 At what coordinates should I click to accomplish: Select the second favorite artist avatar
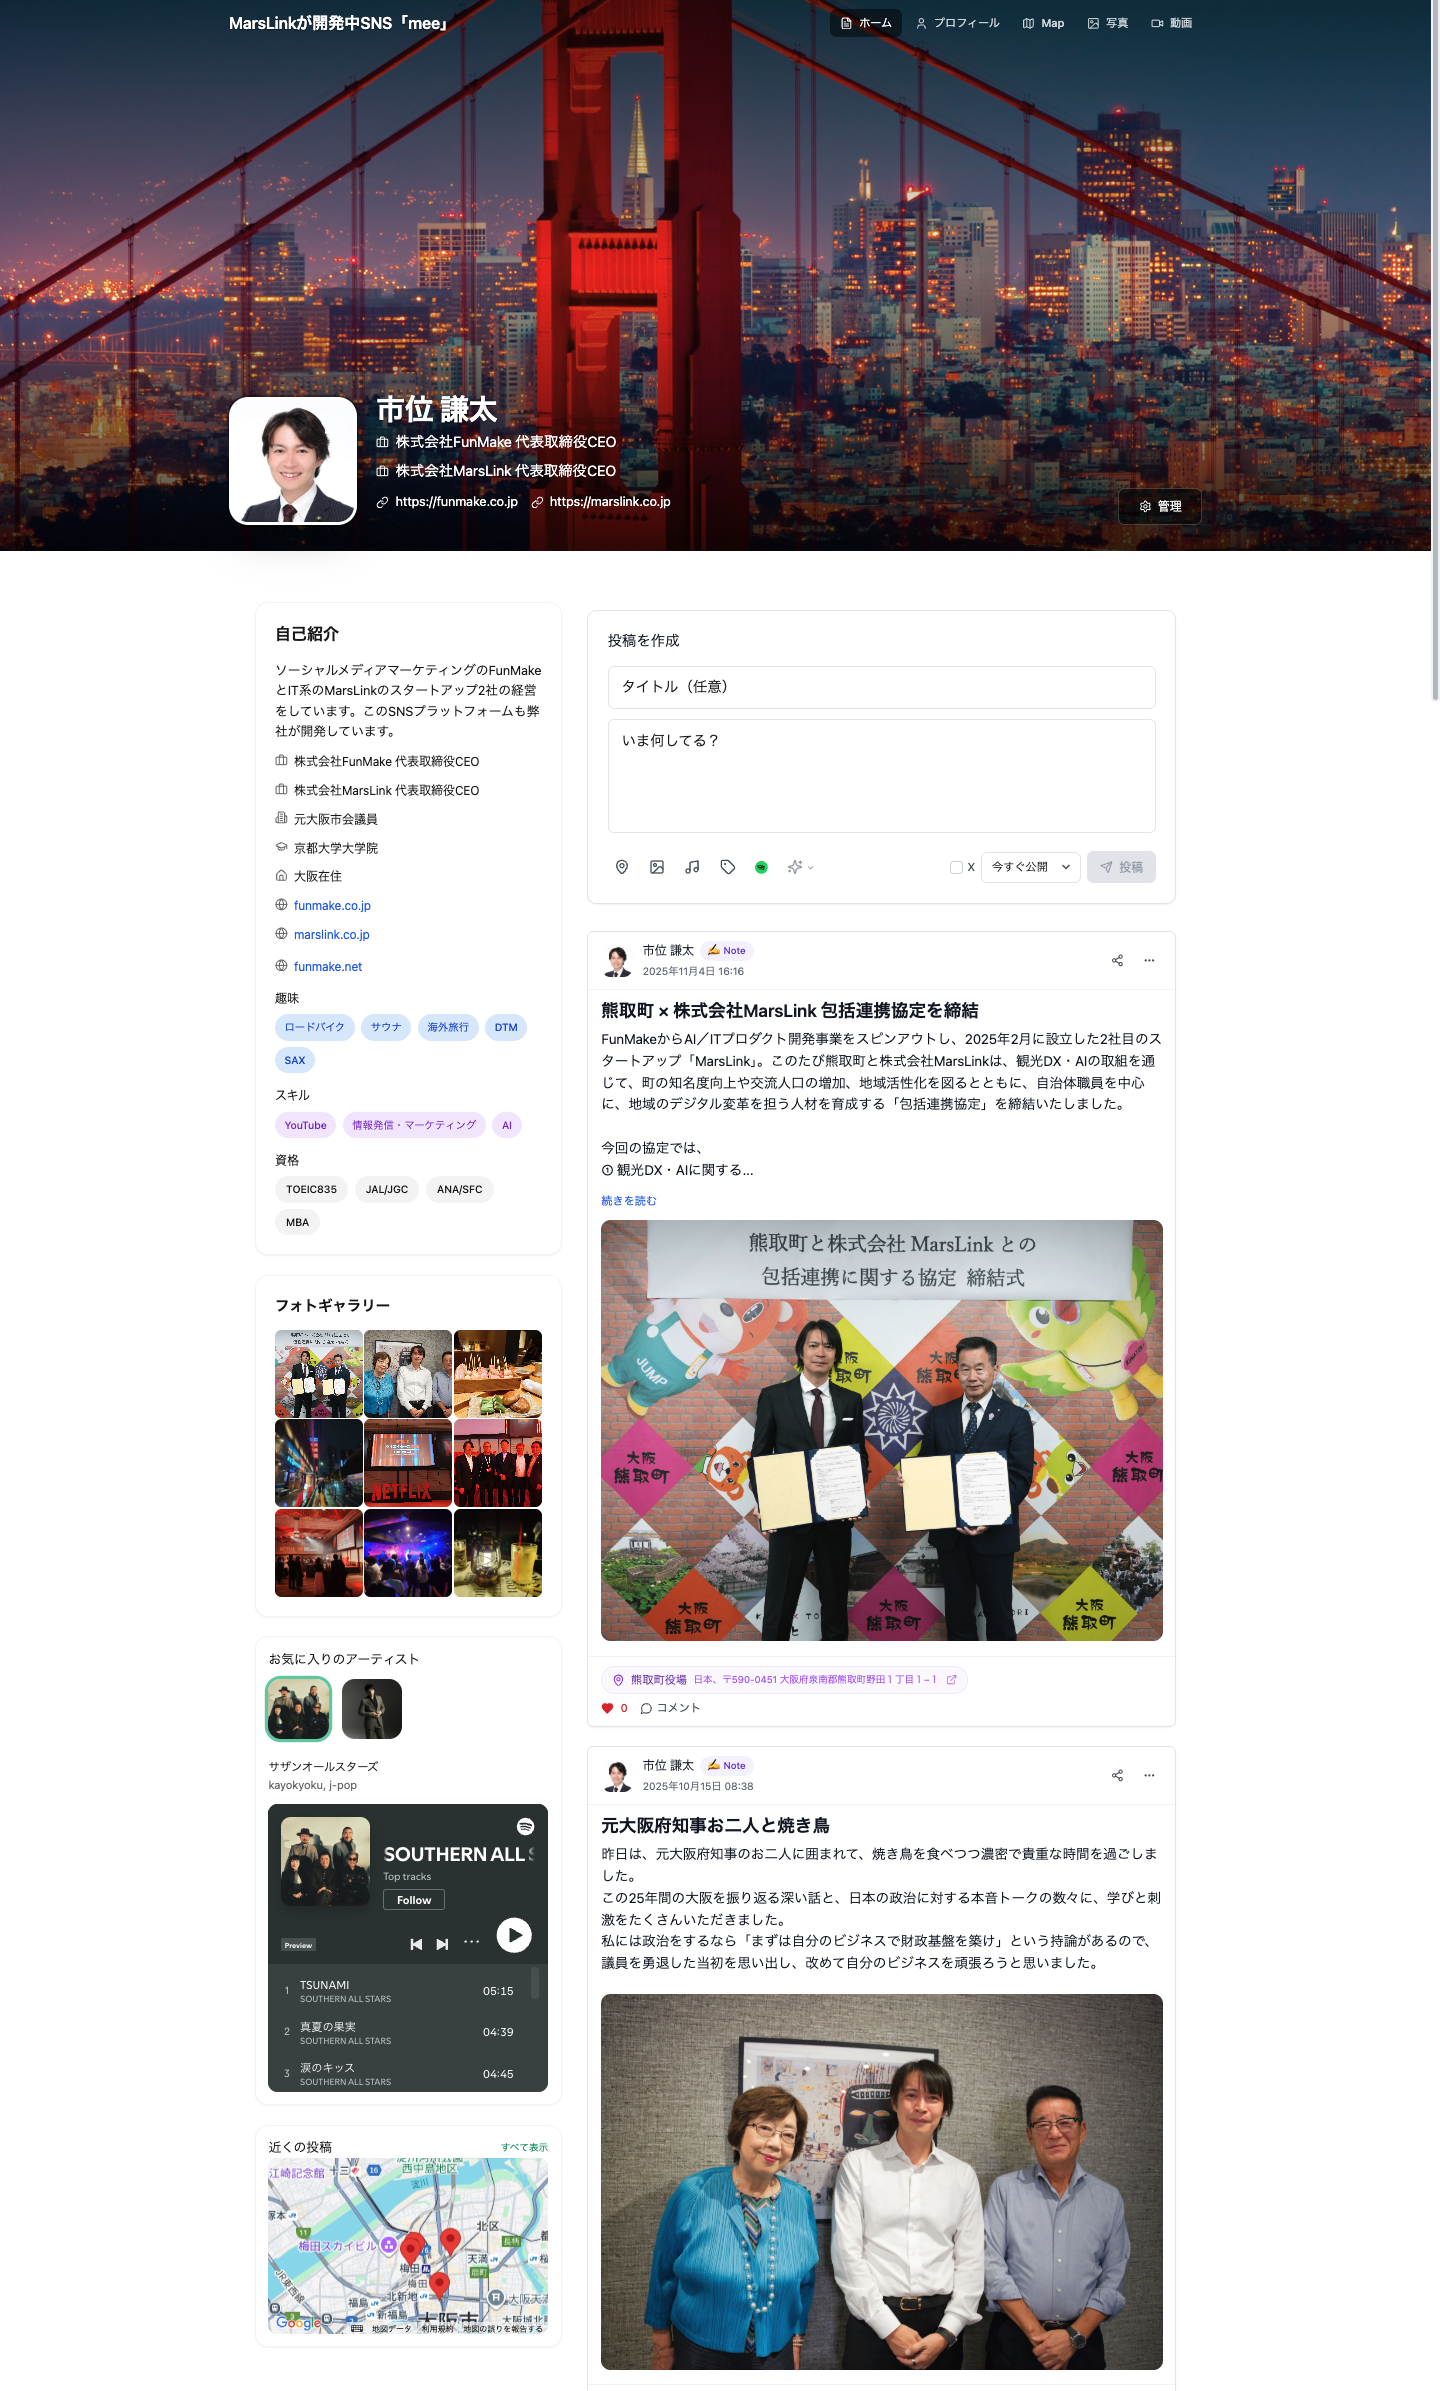pos(372,1709)
